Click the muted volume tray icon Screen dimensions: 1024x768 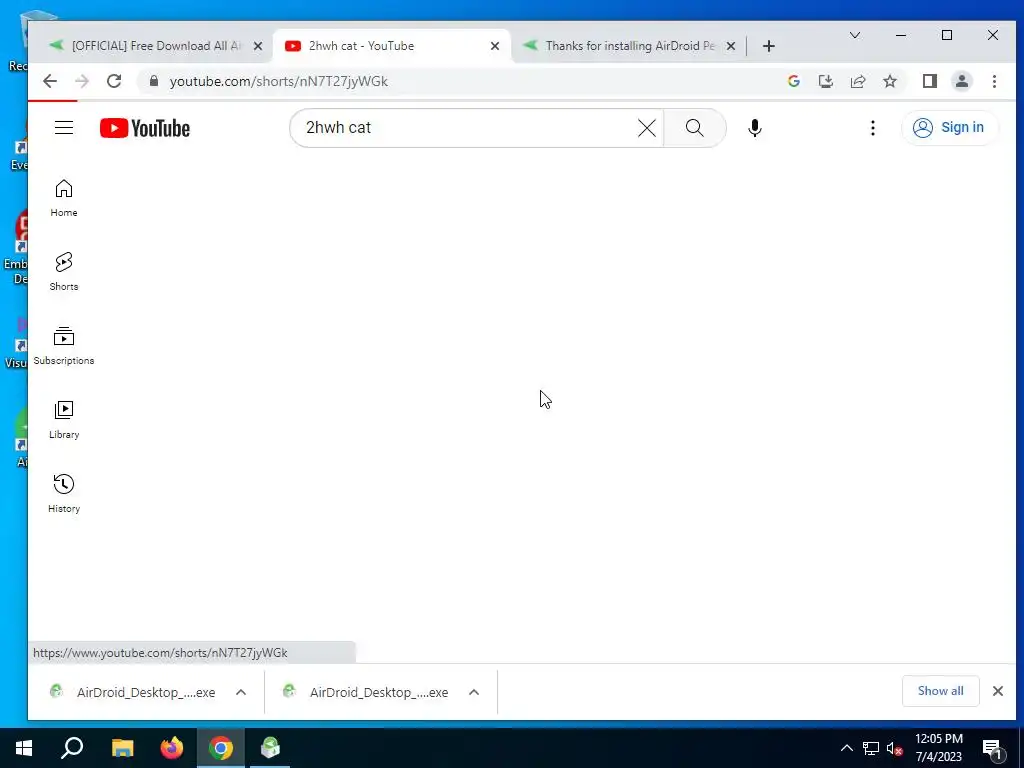[895, 748]
